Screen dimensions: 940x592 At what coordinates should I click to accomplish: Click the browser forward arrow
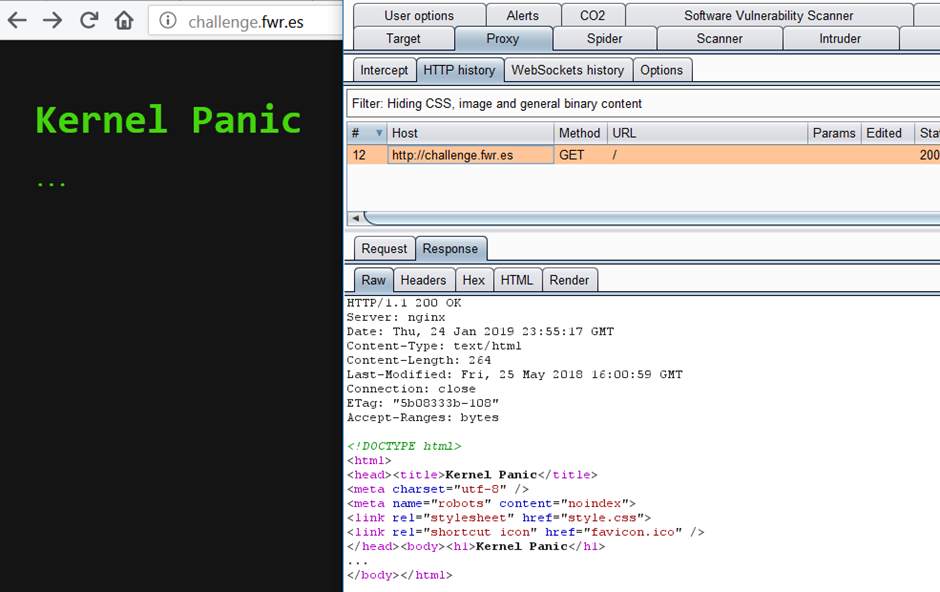52,20
